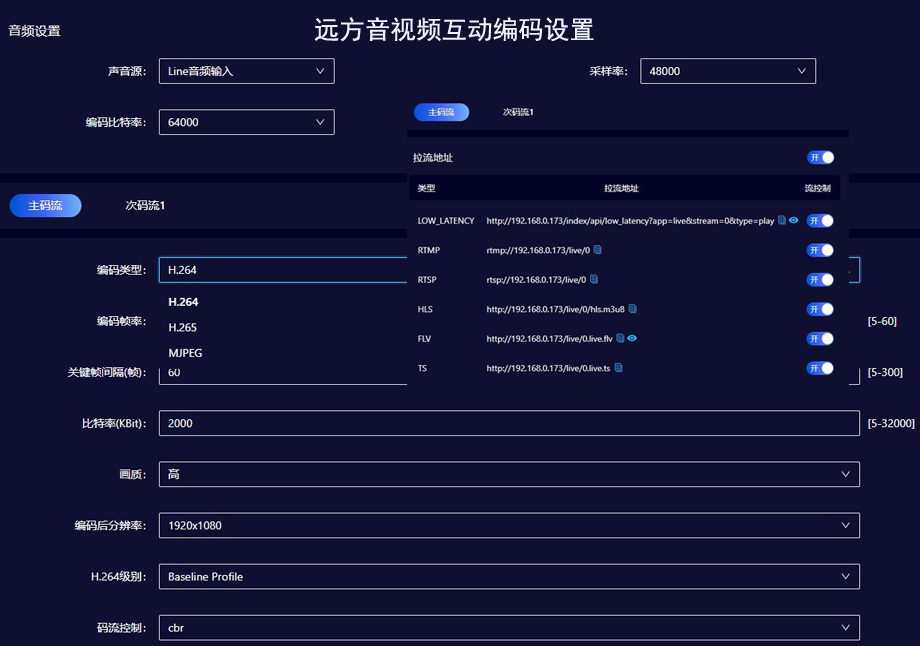Open the 码流控制 cbr dropdown

pos(508,628)
